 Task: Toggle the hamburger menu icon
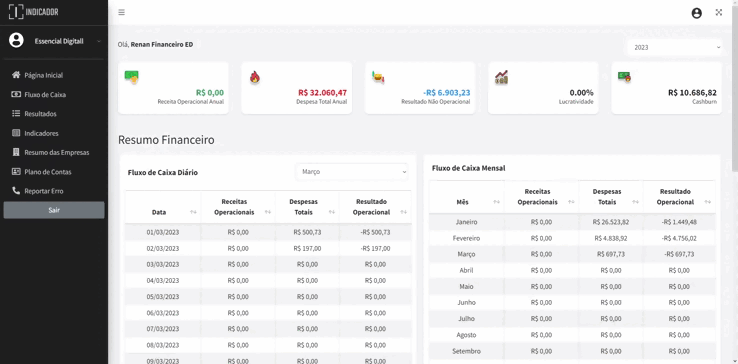tap(121, 12)
